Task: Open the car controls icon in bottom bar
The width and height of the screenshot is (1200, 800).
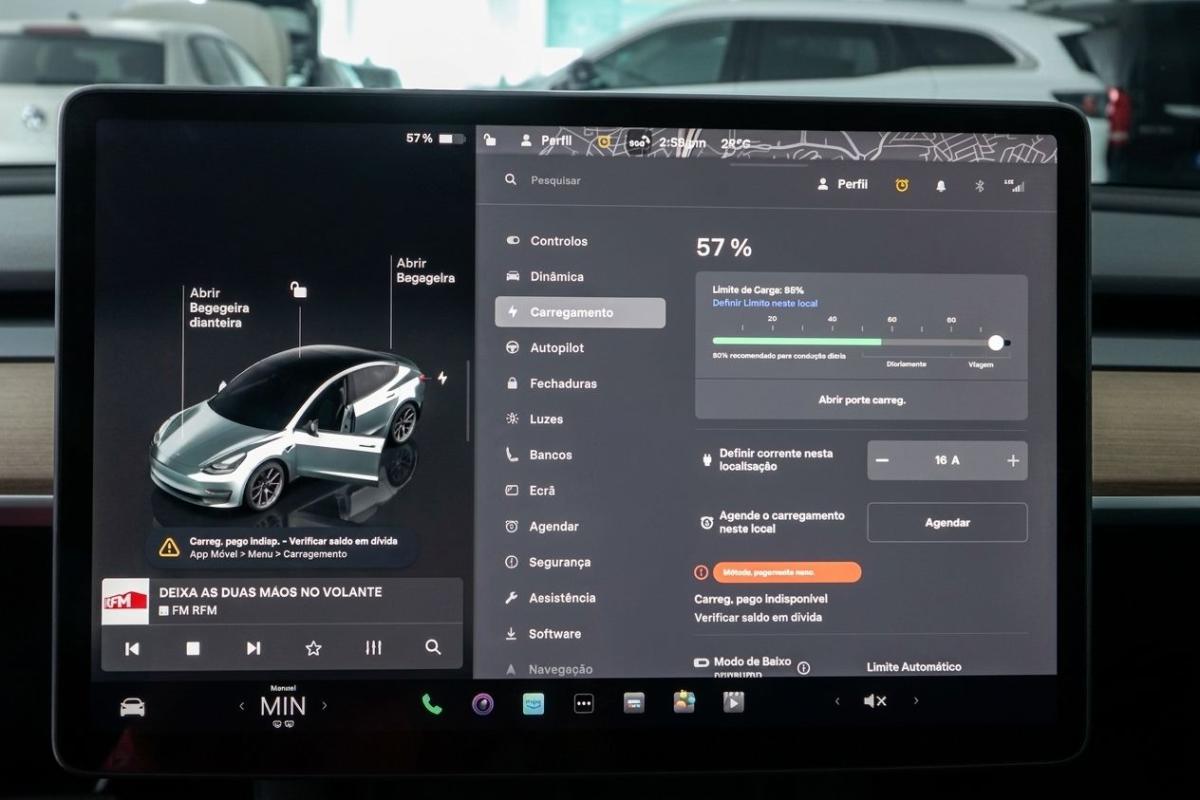Action: click(x=132, y=707)
